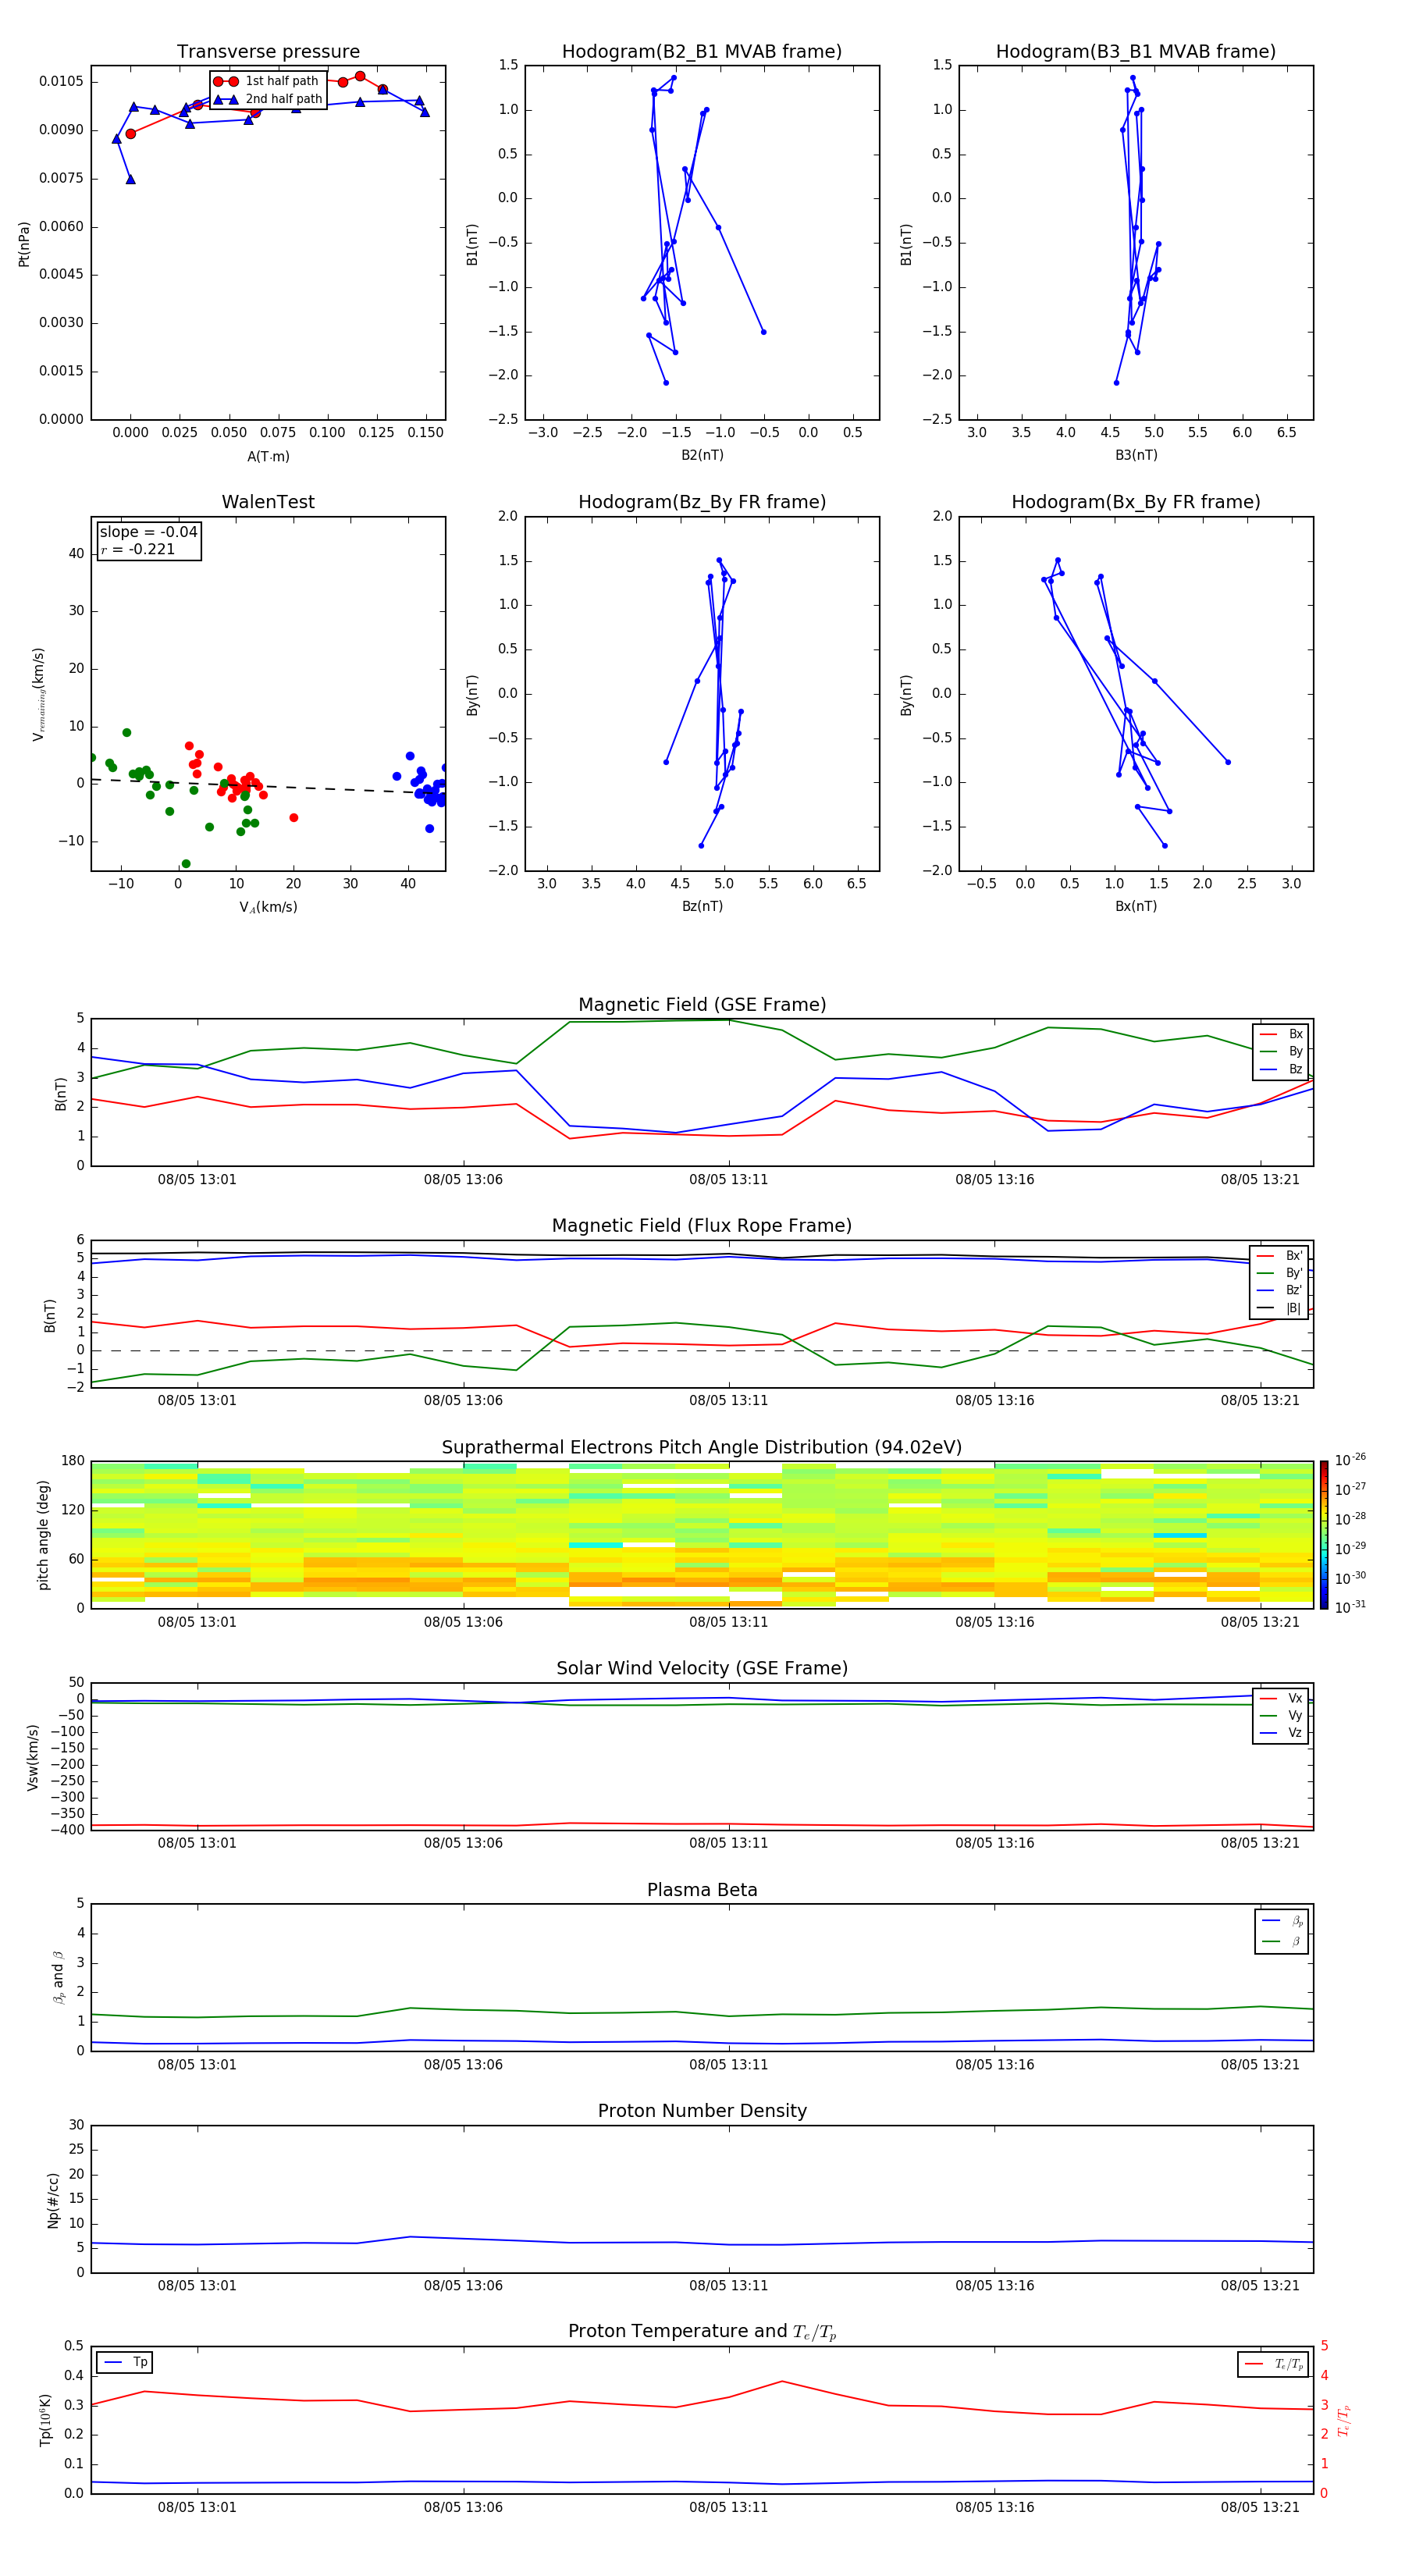Click the green β legend entry in Plasma Beta

click(x=1282, y=1942)
